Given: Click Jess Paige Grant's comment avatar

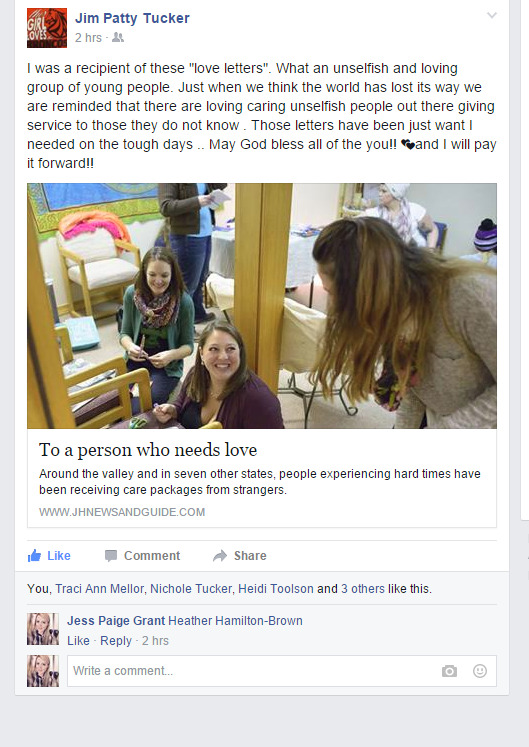Looking at the screenshot, I should pos(43,629).
